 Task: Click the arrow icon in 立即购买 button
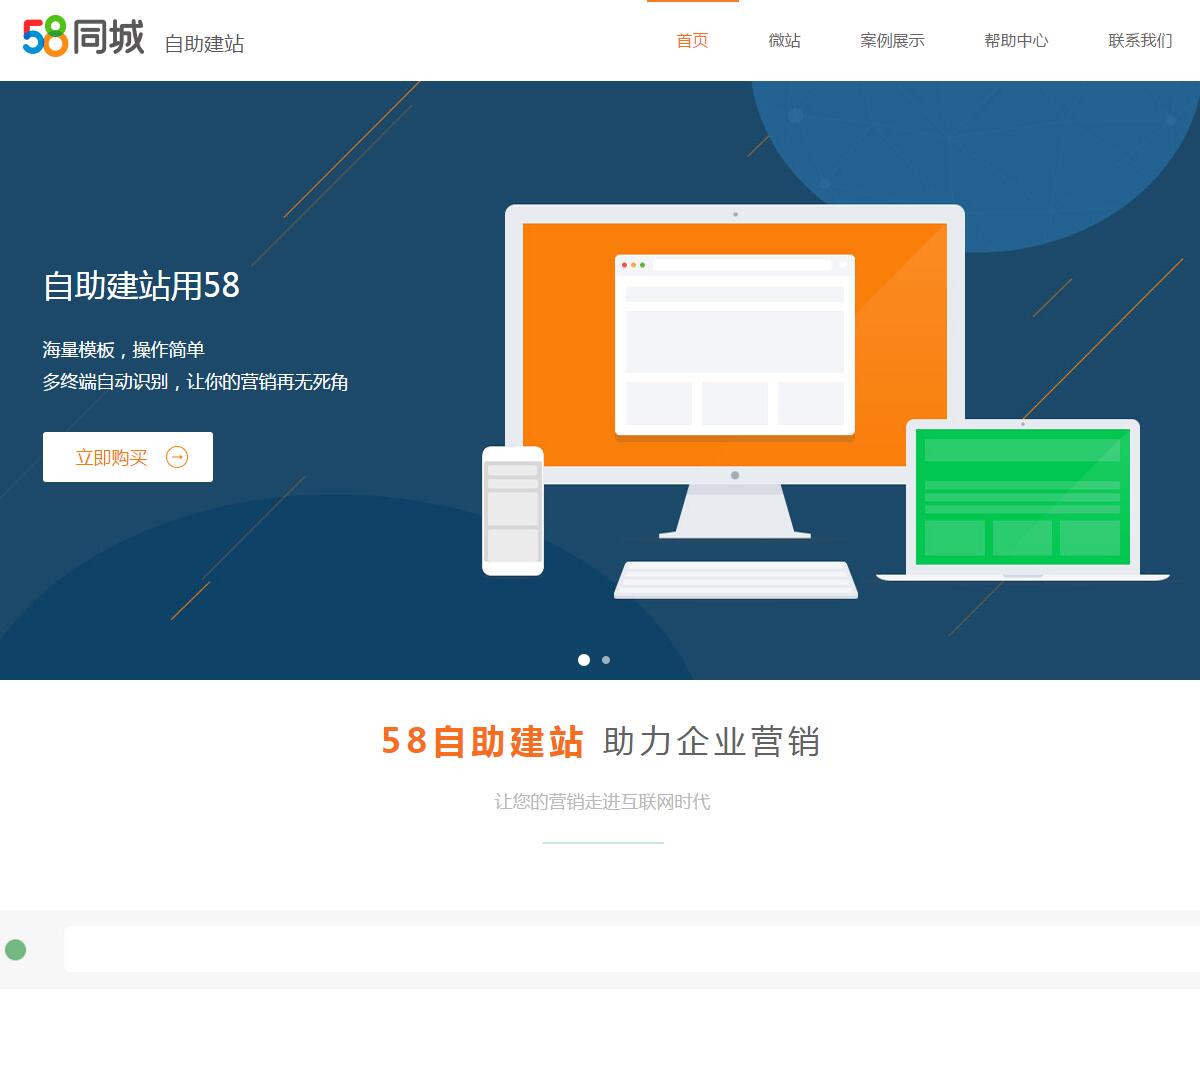pos(177,457)
